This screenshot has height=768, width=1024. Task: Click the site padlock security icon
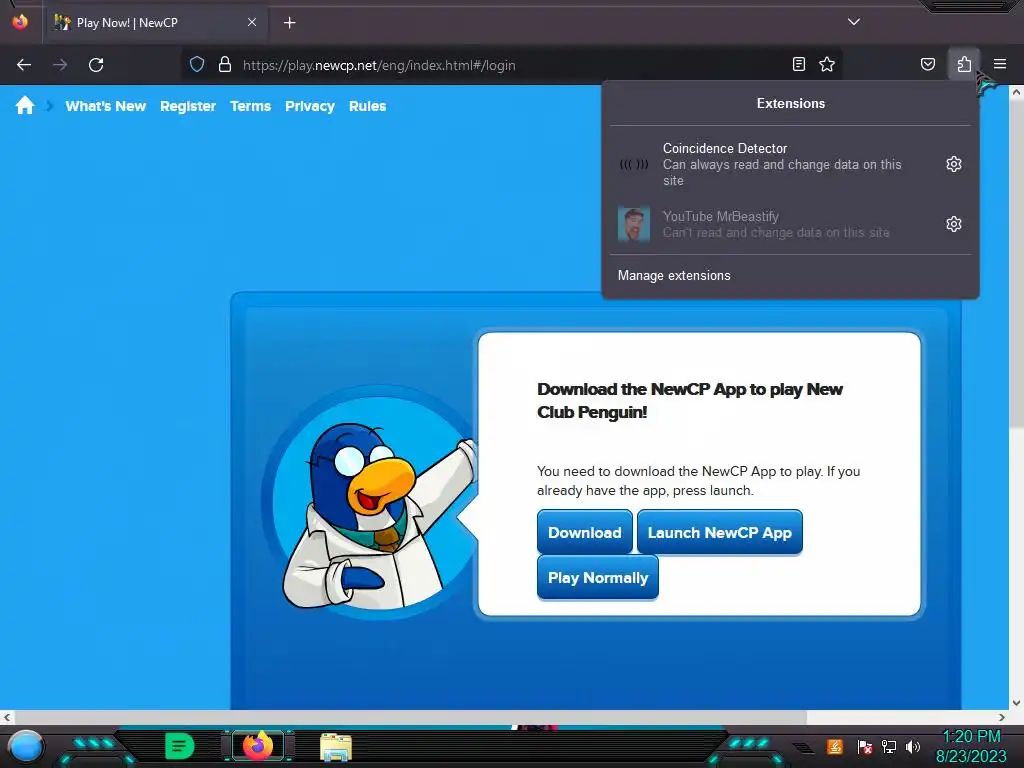pyautogui.click(x=225, y=65)
